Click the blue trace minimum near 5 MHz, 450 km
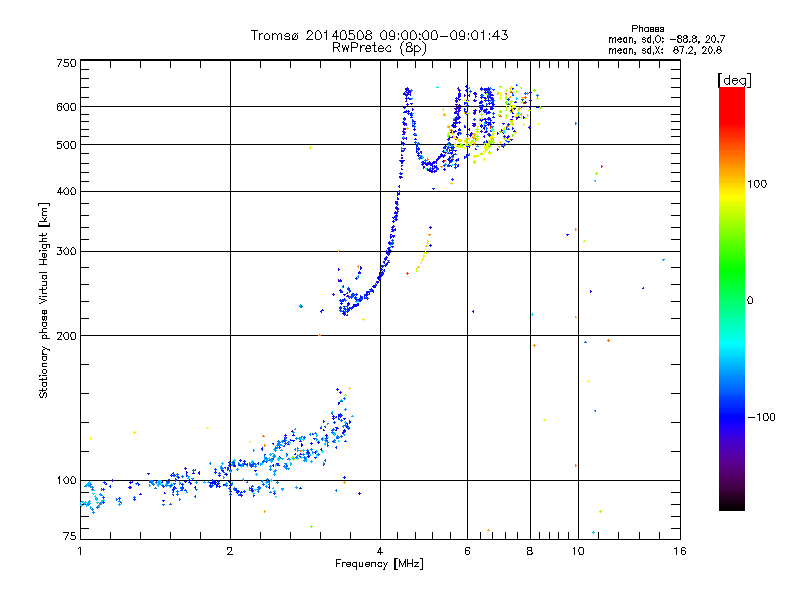The height and width of the screenshot is (600, 800). tap(432, 167)
